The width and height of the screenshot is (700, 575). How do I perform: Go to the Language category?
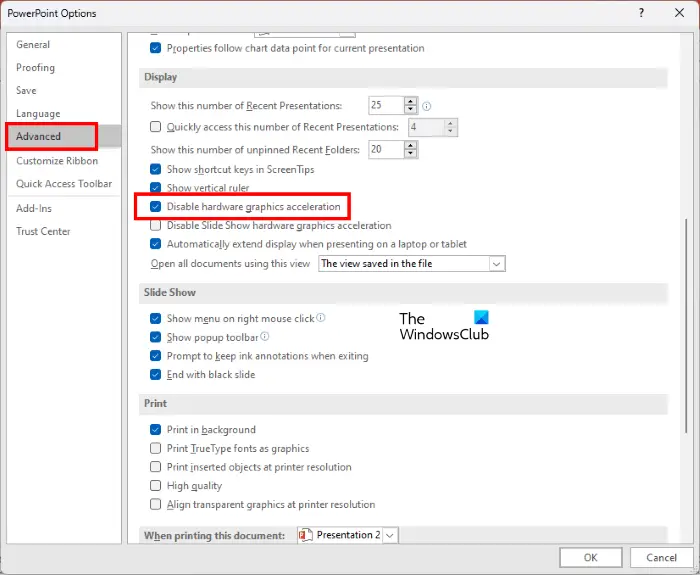point(38,113)
